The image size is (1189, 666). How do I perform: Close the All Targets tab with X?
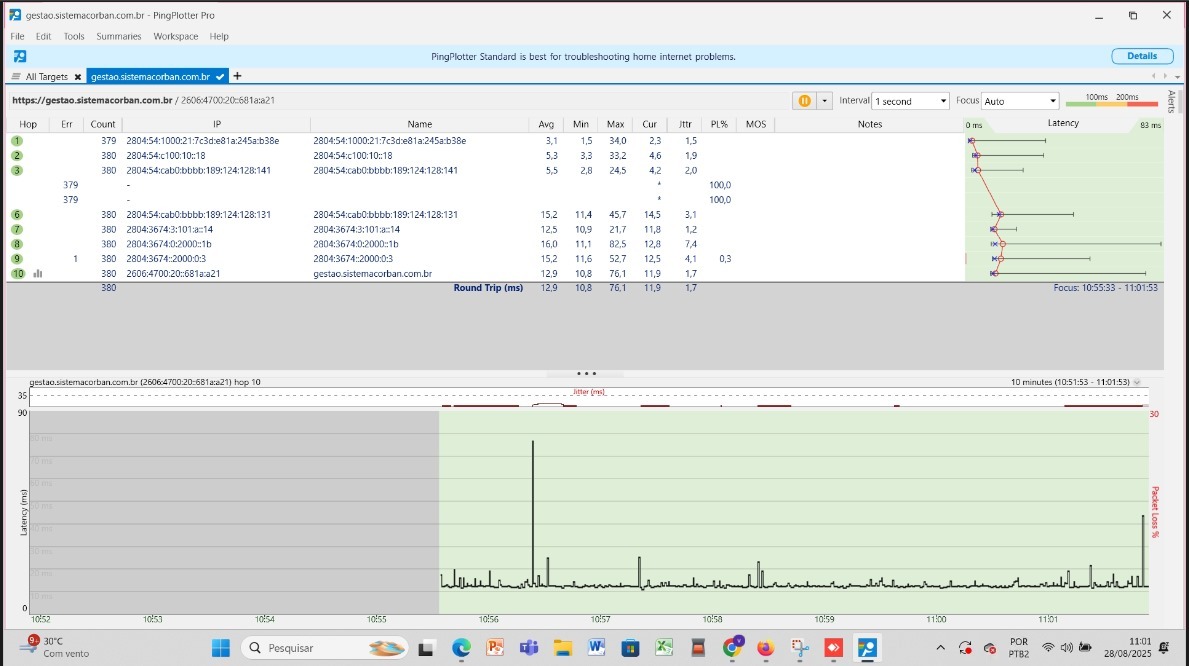[77, 77]
